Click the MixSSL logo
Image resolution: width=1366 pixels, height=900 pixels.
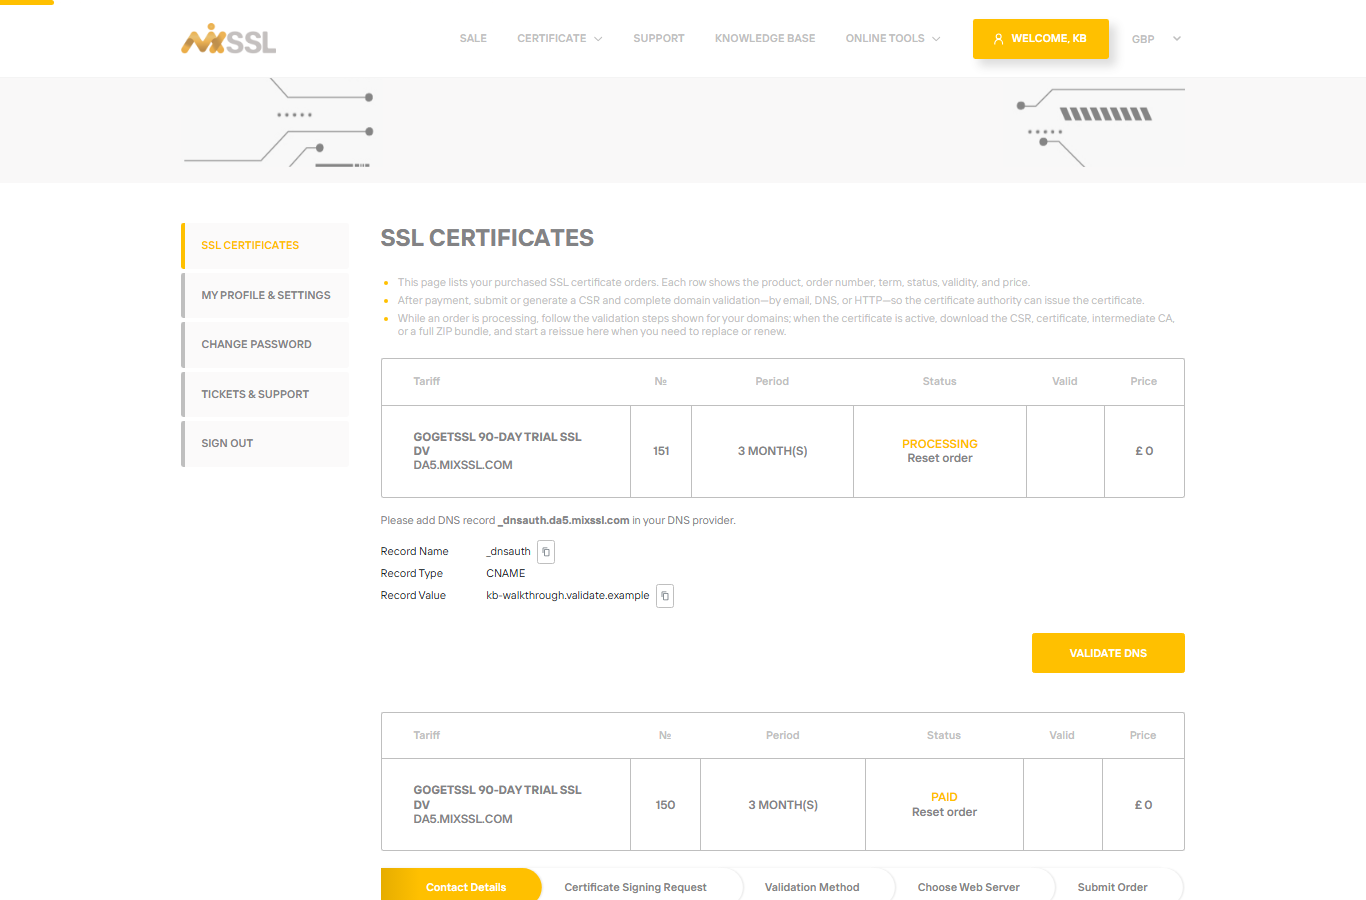point(228,39)
